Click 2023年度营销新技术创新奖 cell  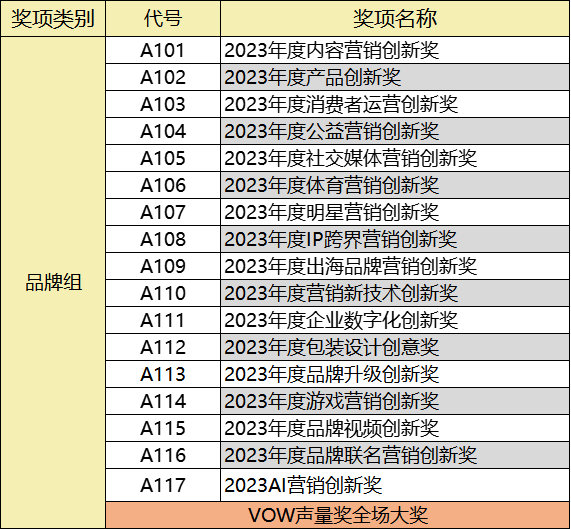[395, 293]
